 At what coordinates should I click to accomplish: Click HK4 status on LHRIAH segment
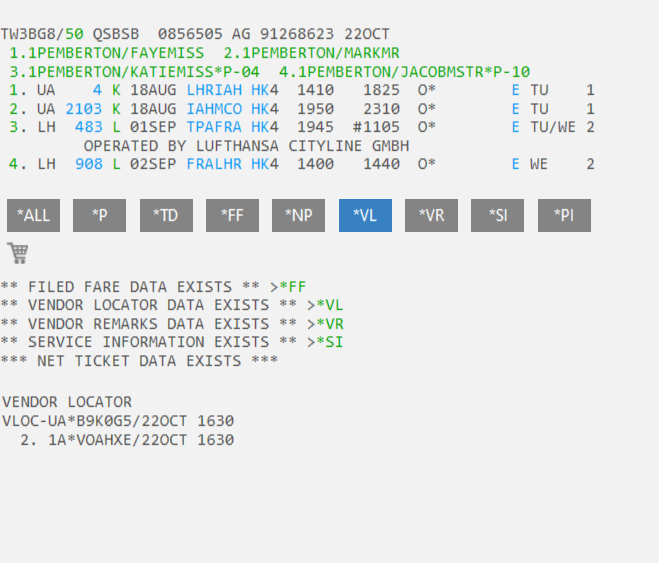pos(265,90)
